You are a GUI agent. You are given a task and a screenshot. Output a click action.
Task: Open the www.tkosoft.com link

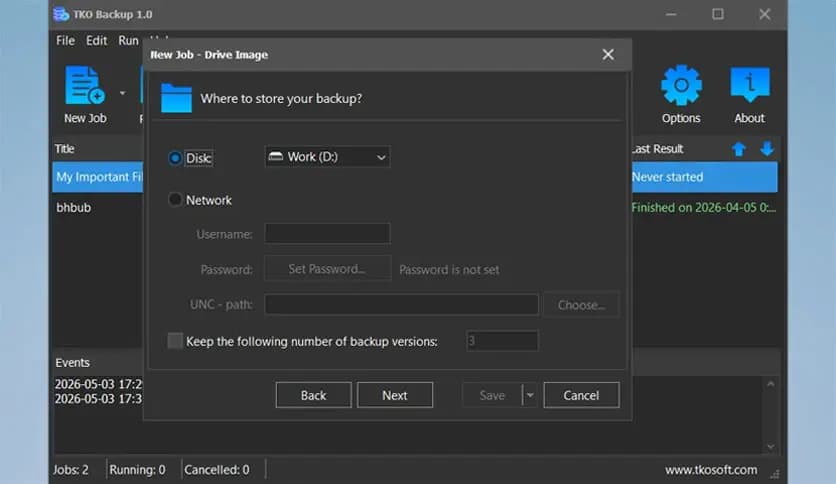(711, 470)
